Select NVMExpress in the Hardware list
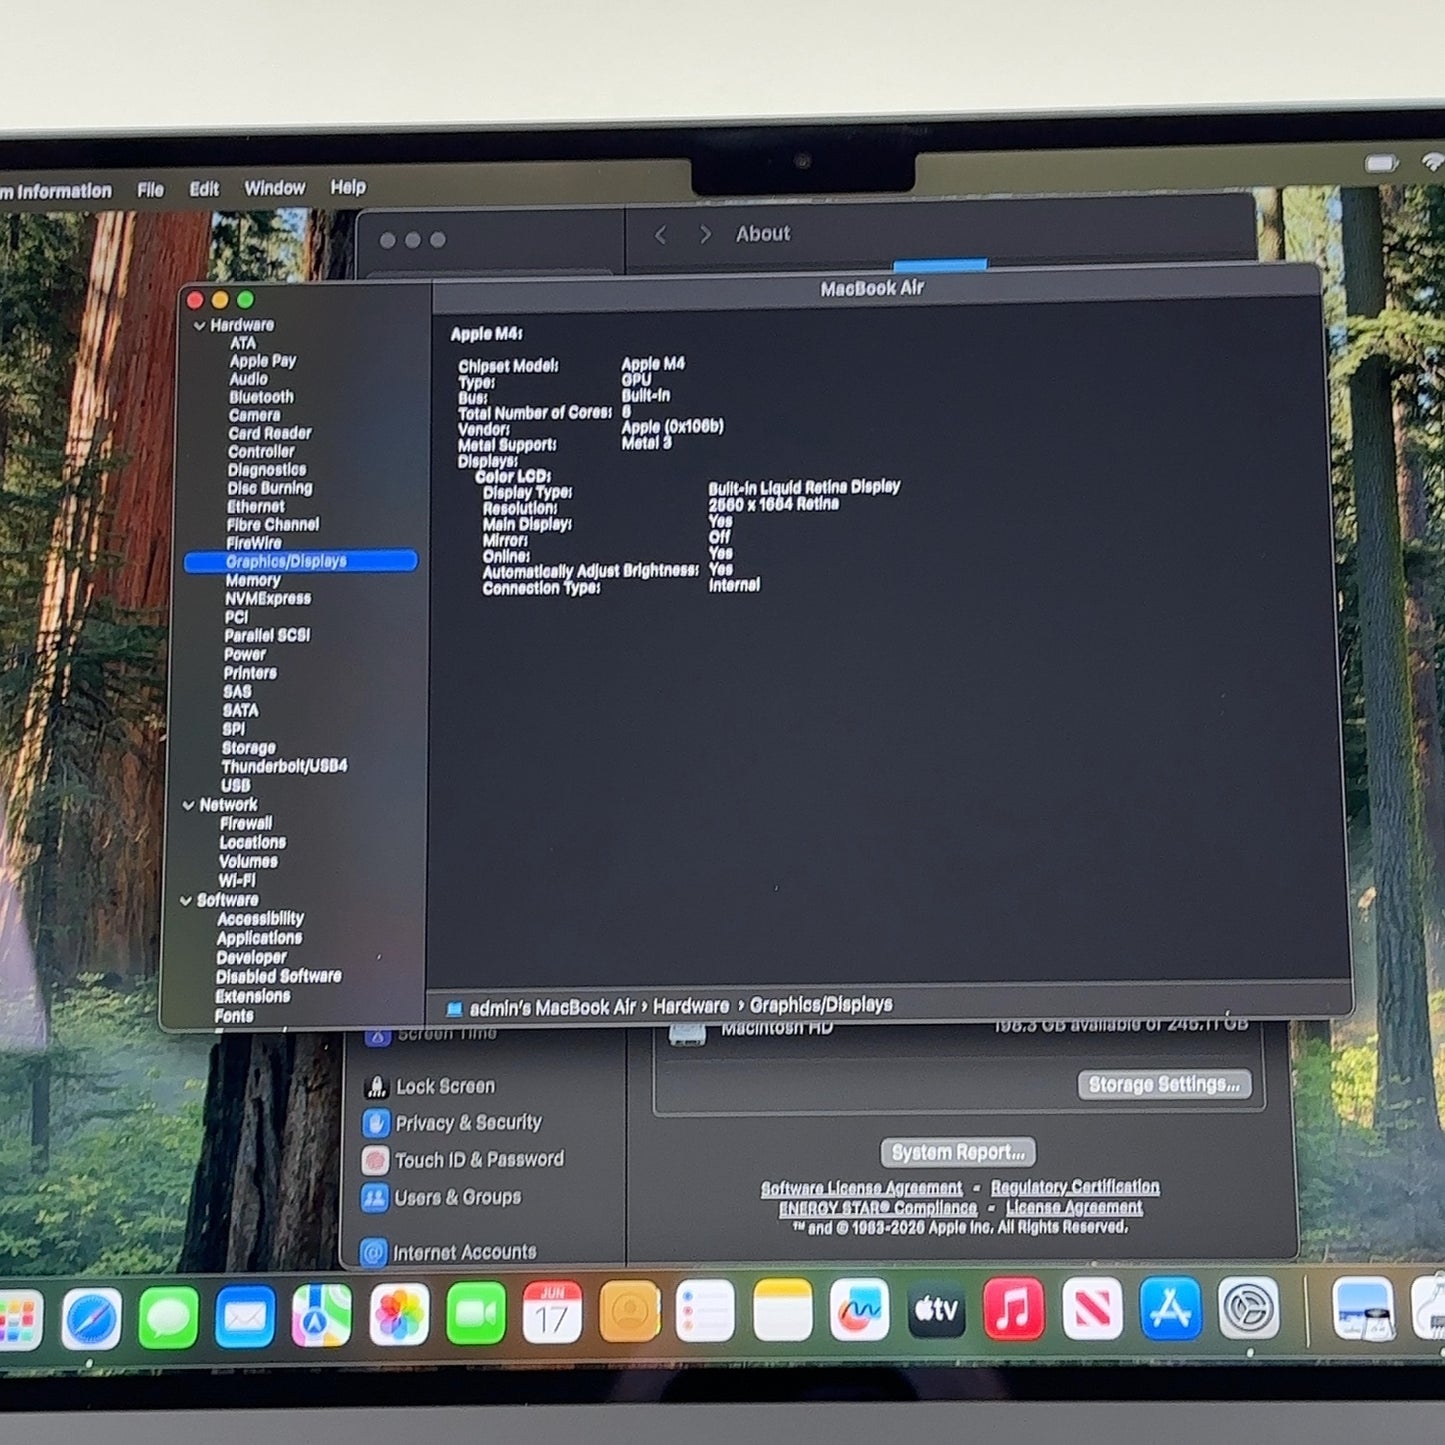 click(x=268, y=599)
